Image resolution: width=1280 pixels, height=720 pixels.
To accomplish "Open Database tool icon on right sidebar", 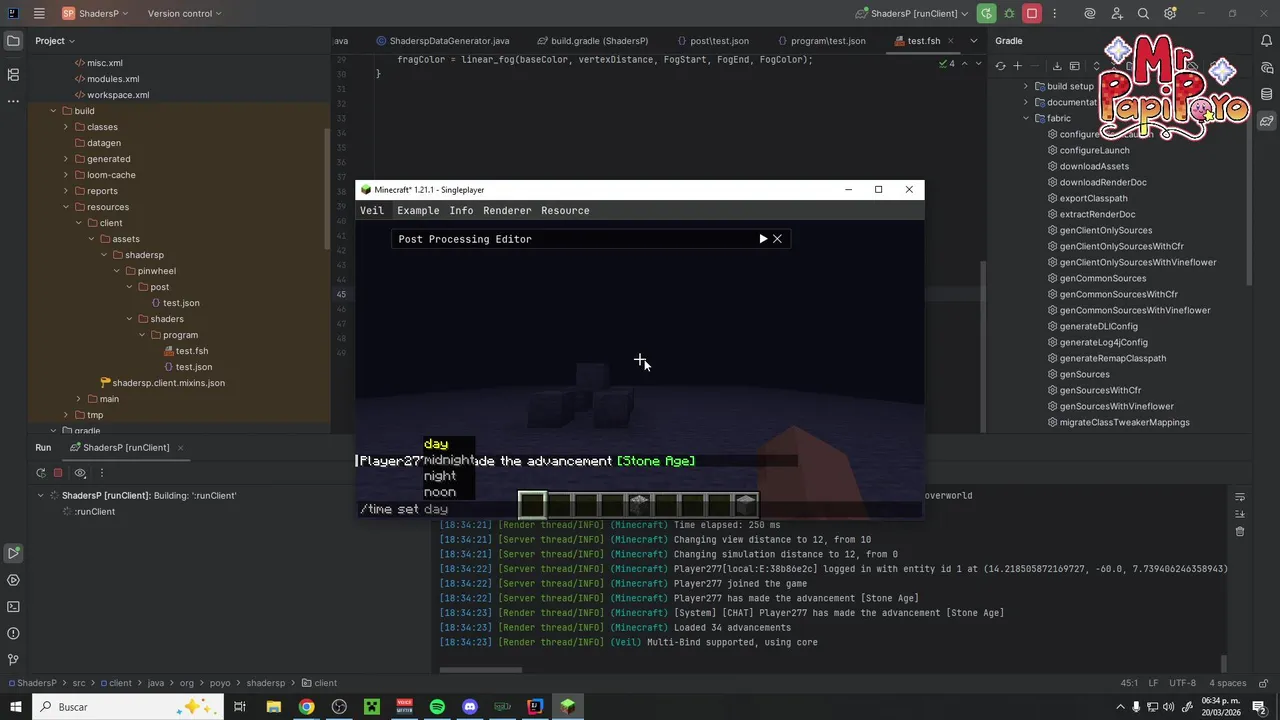I will point(1267,94).
